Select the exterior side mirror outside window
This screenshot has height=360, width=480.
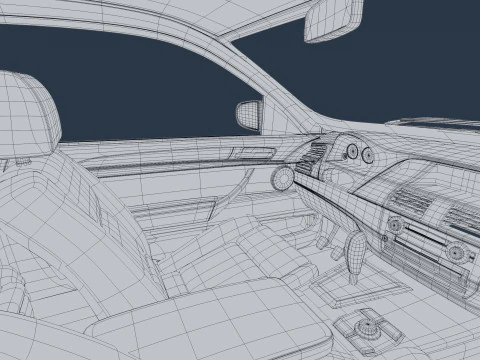point(249,115)
